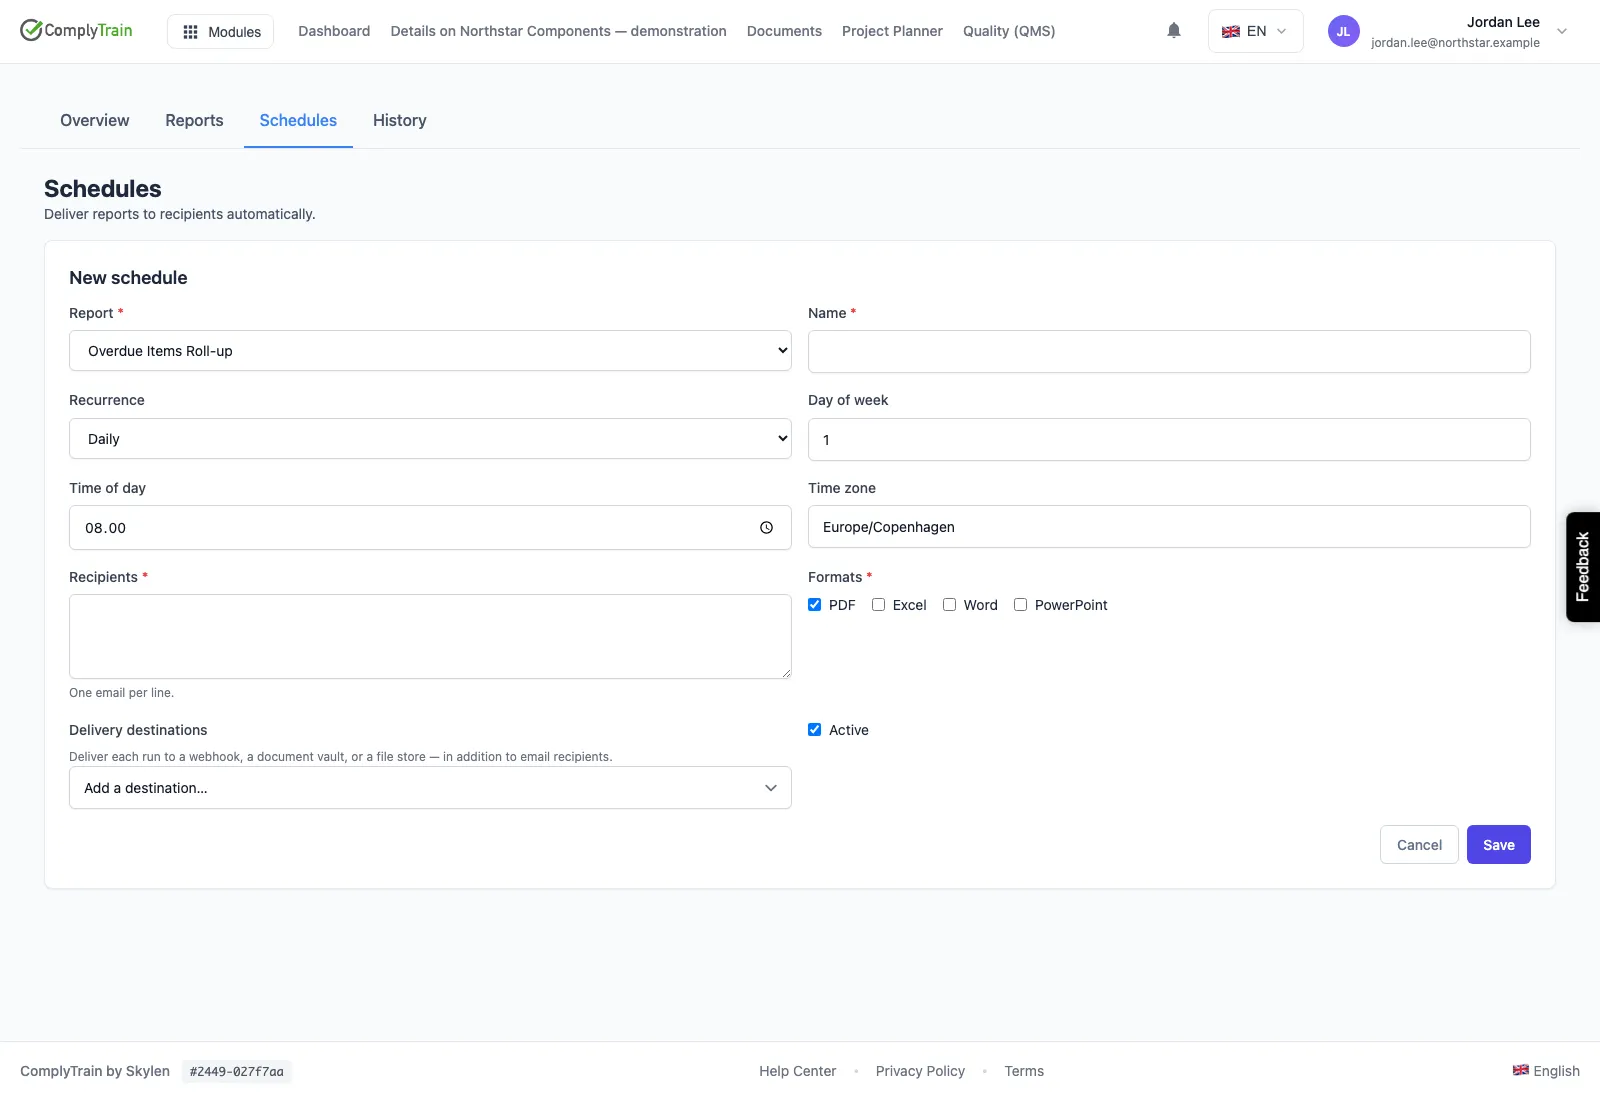
Task: Select the Schedules tab
Action: pyautogui.click(x=298, y=121)
